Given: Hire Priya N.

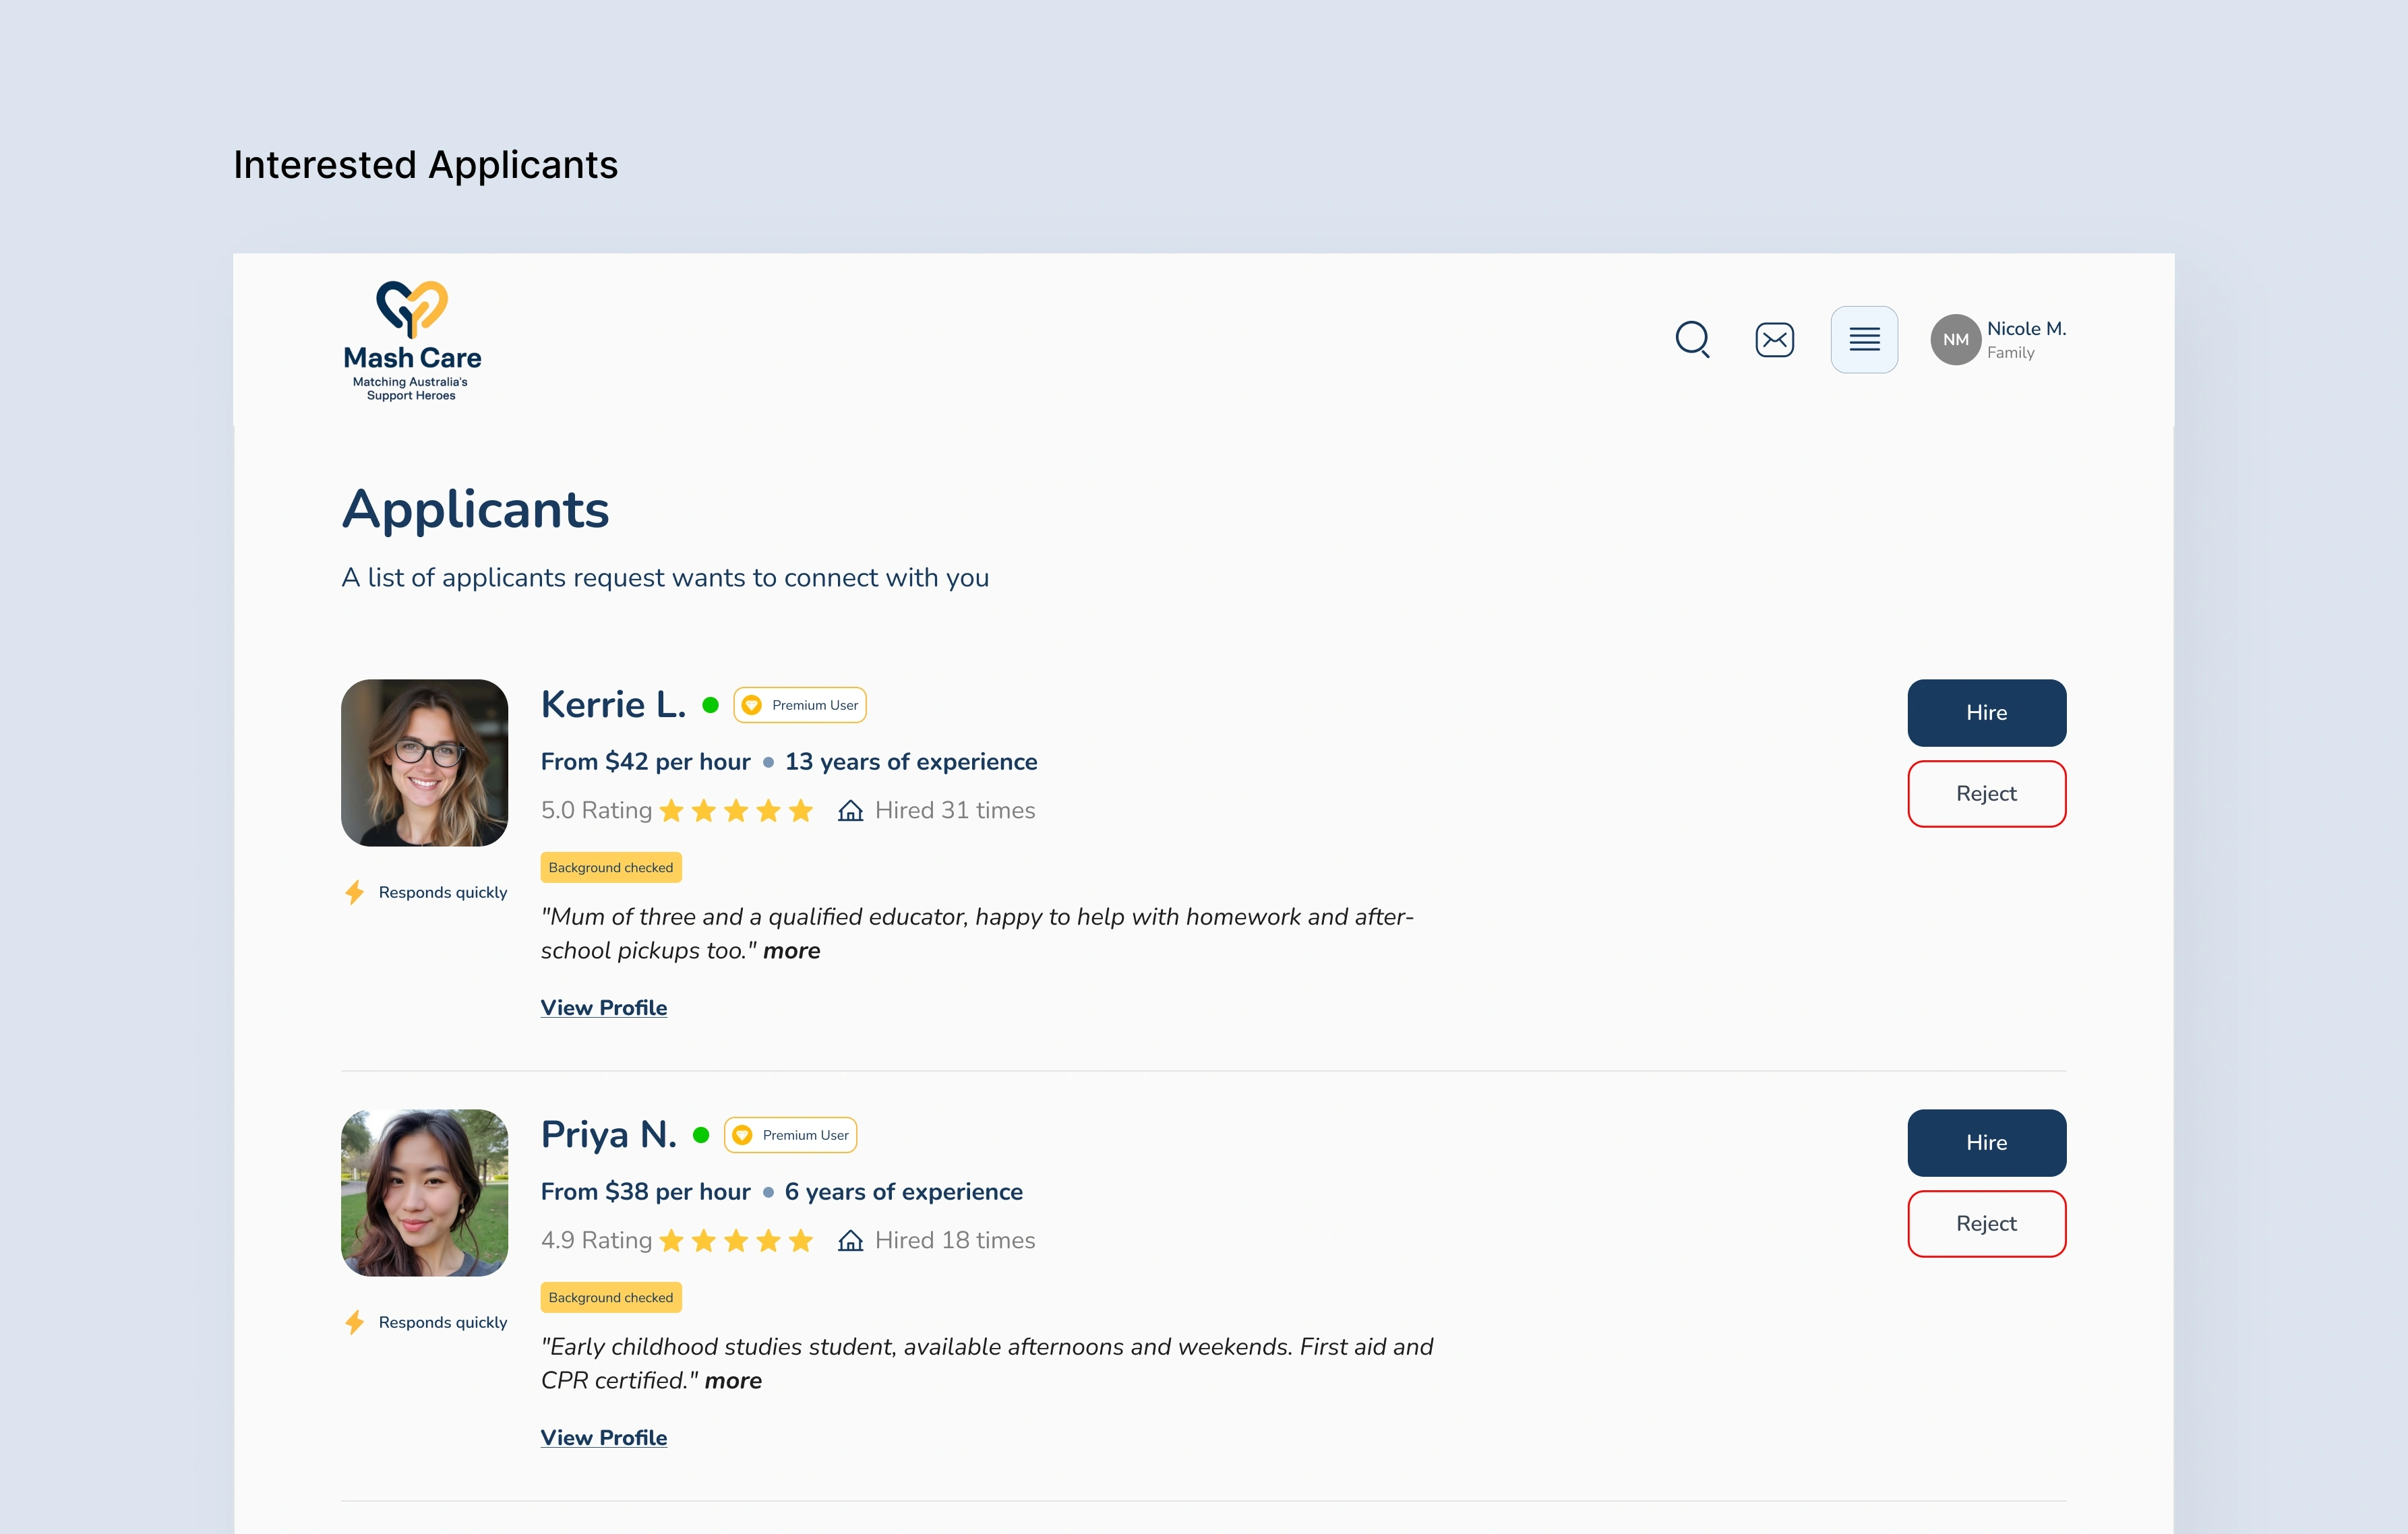Looking at the screenshot, I should [x=1986, y=1143].
